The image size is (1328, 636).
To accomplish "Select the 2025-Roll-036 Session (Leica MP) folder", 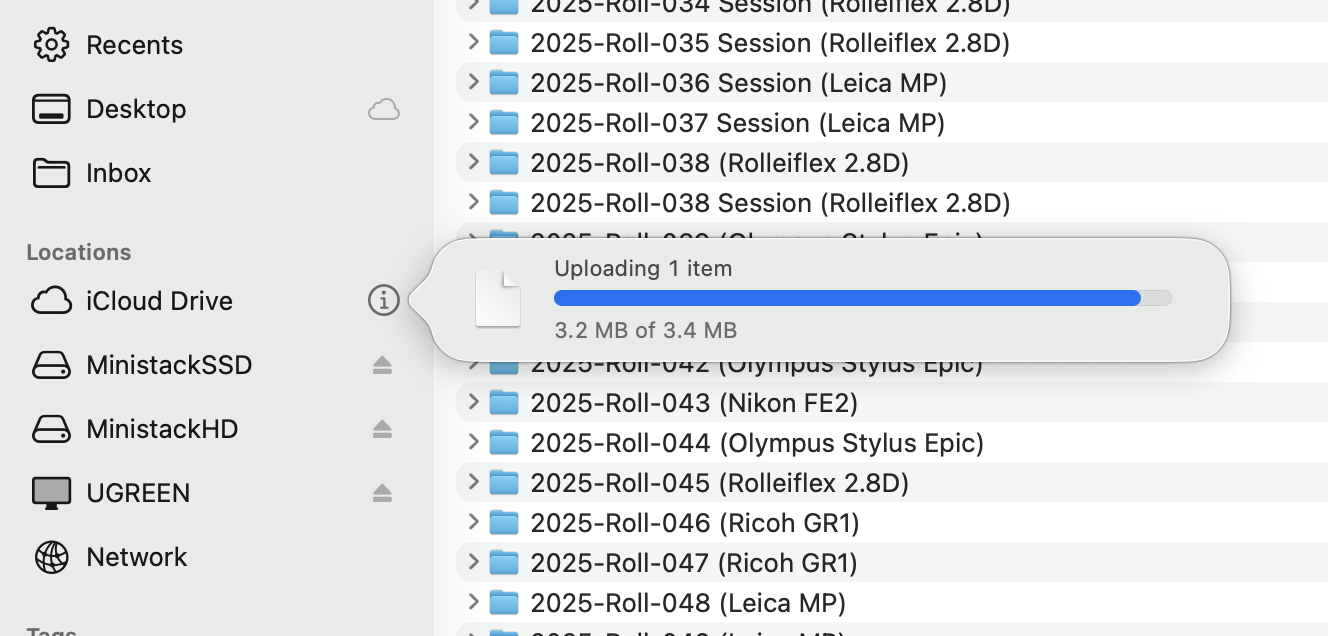I will coord(737,83).
